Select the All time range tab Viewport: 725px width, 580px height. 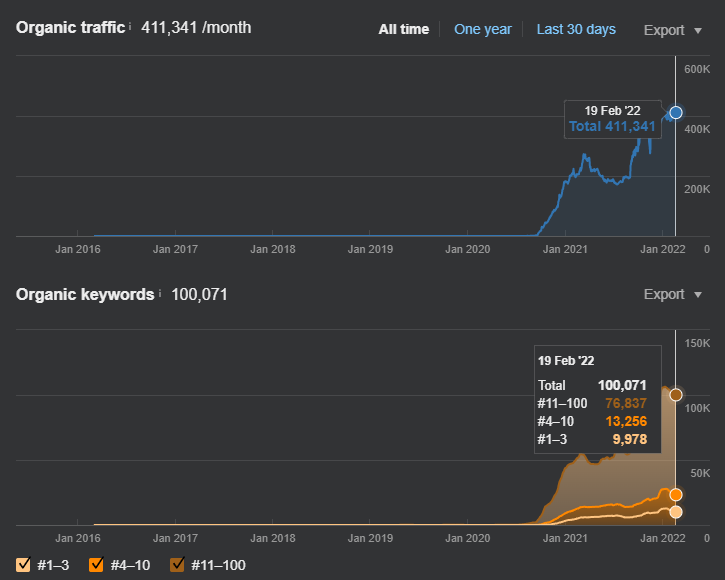click(404, 29)
